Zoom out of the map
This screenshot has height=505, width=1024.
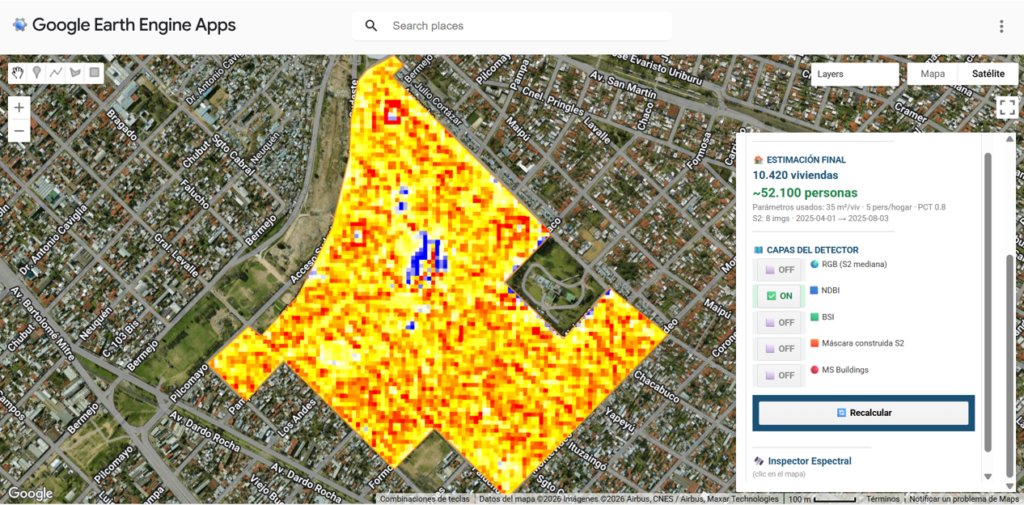click(19, 131)
